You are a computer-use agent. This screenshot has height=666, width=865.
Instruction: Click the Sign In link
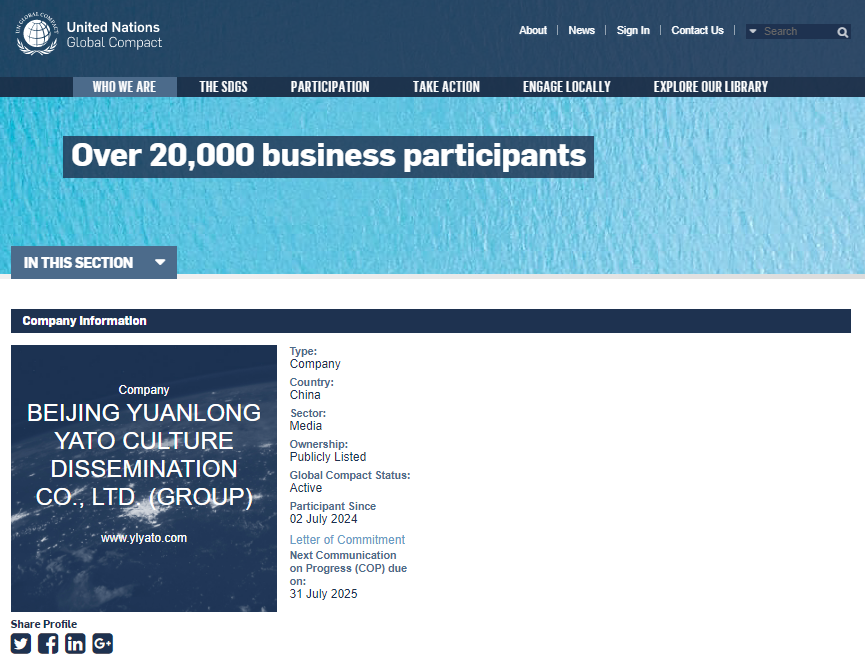(633, 30)
